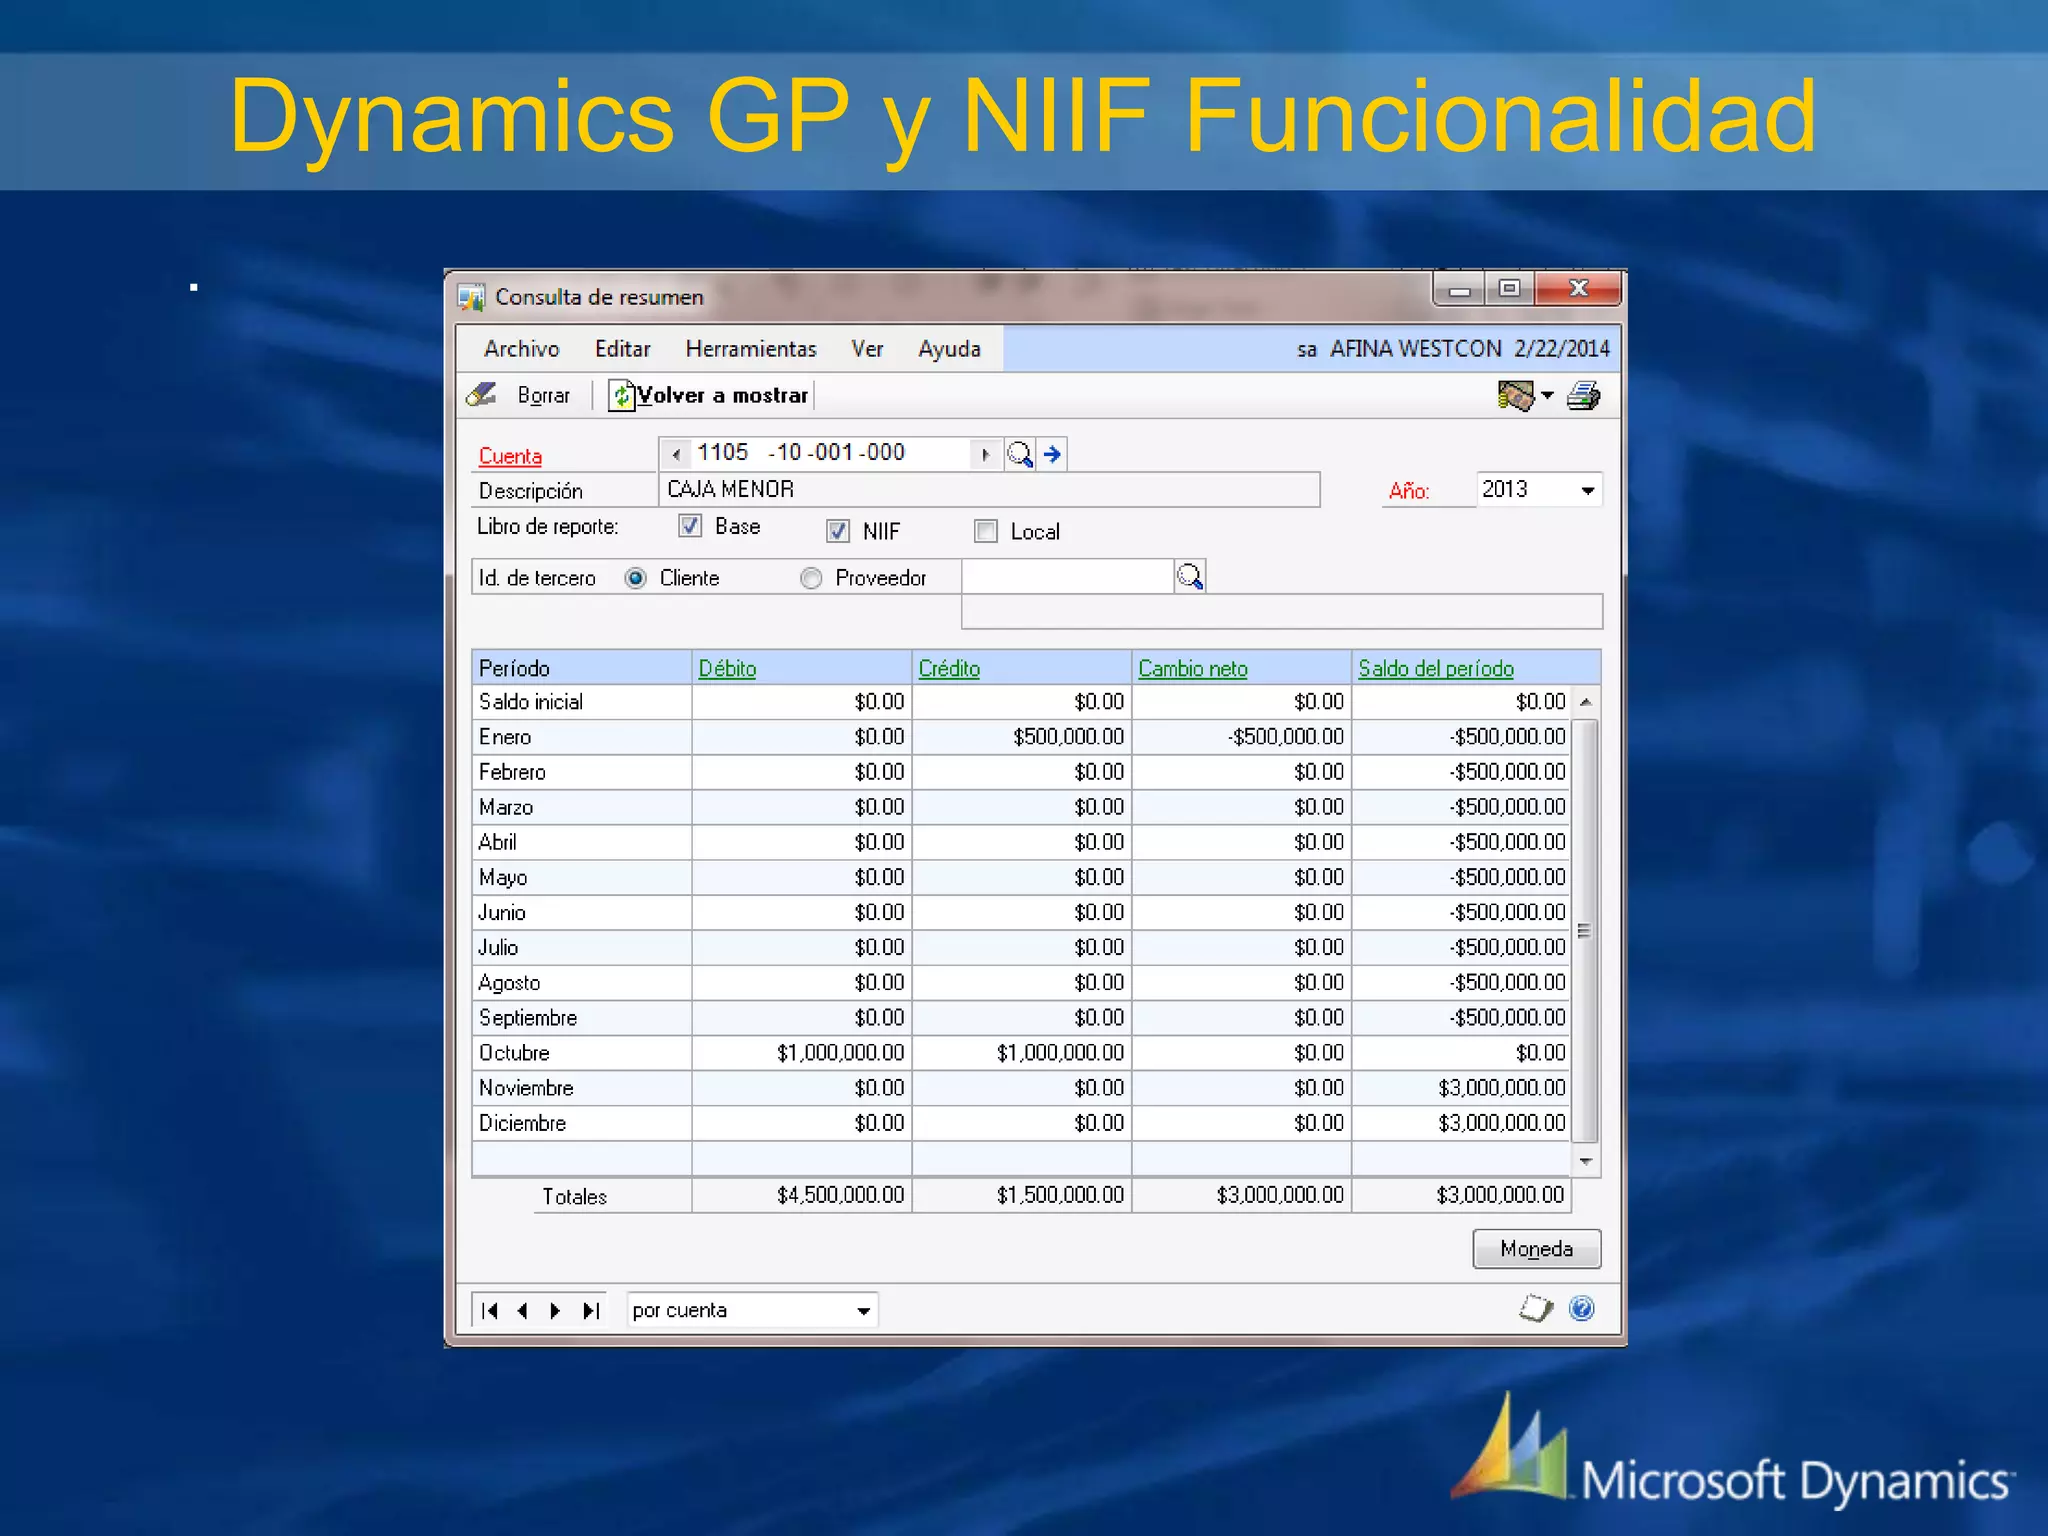Select the Diciembre period row

(x=1021, y=1123)
